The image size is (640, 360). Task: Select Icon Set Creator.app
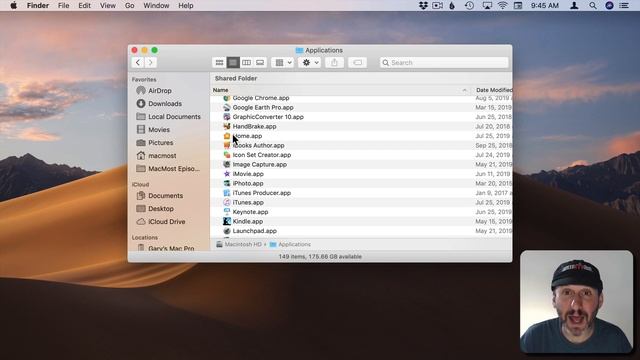(262, 155)
